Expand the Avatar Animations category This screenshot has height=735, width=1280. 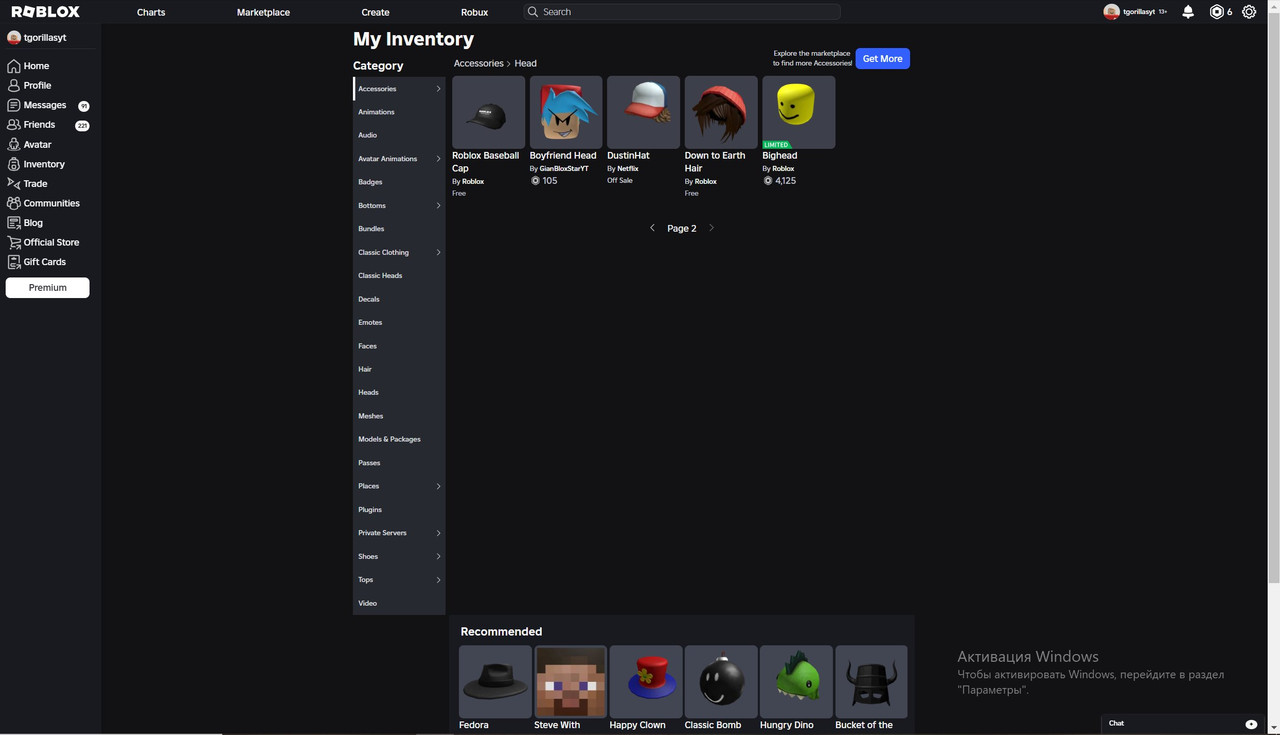[x=438, y=159]
